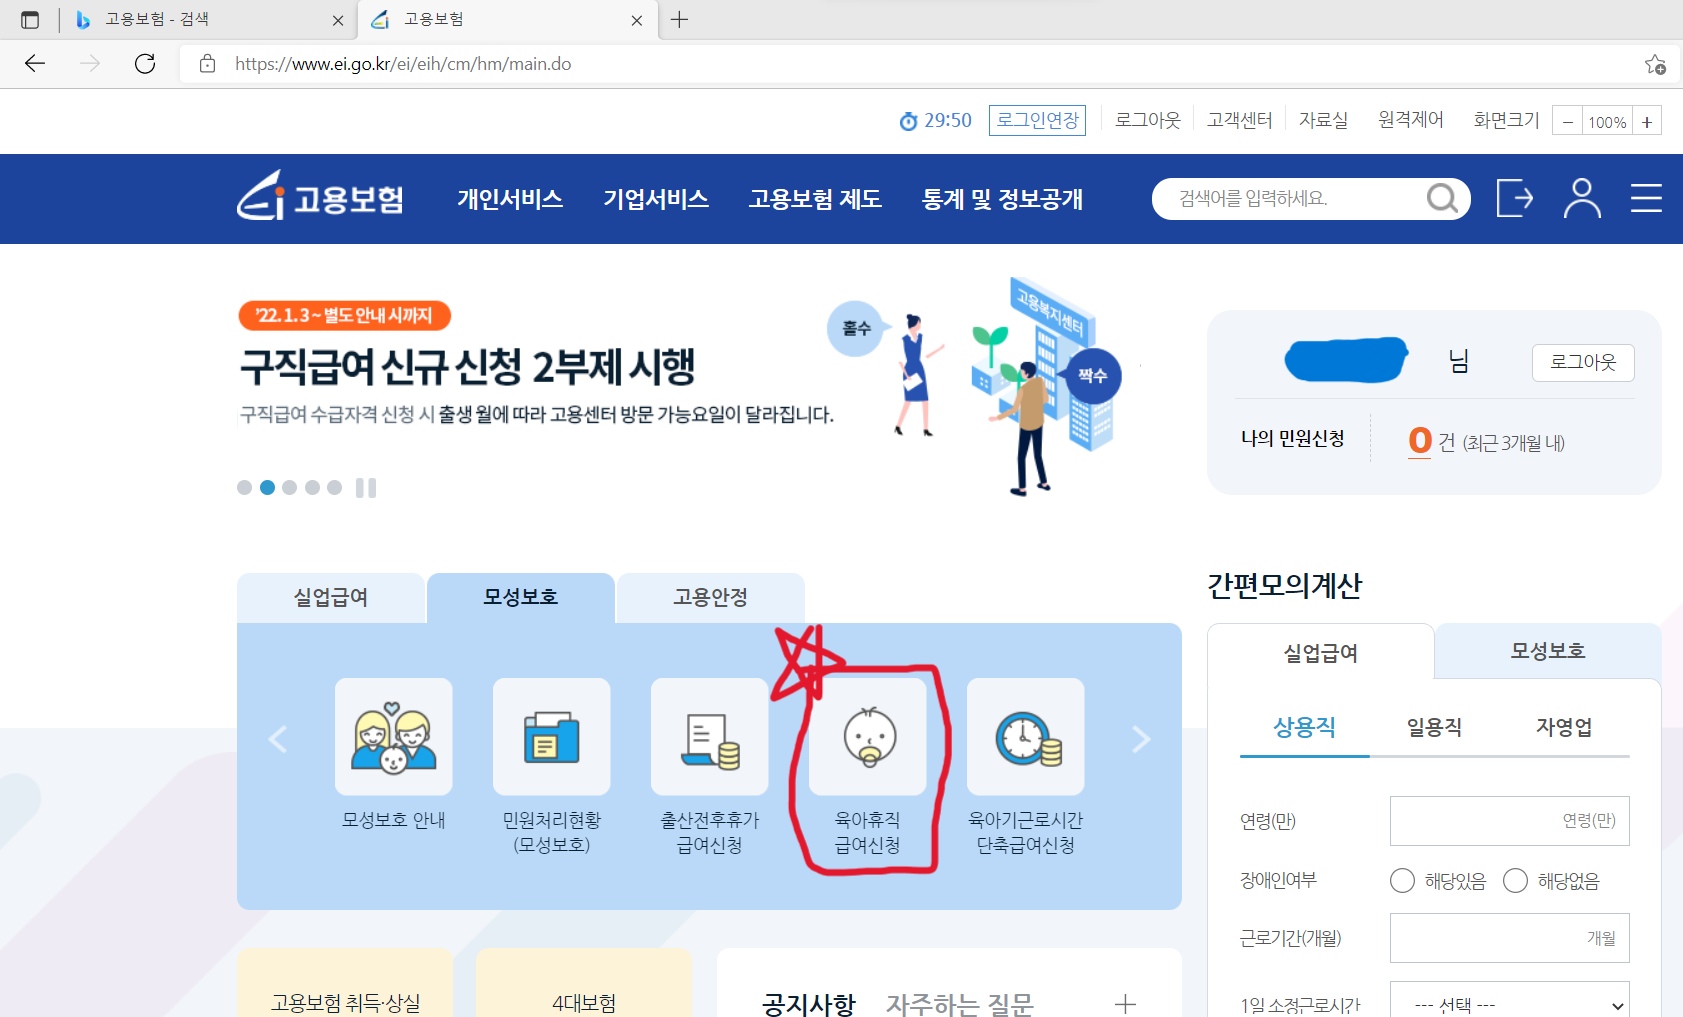The width and height of the screenshot is (1683, 1017).
Task: Go back with the browser back arrow
Action: pyautogui.click(x=35, y=64)
